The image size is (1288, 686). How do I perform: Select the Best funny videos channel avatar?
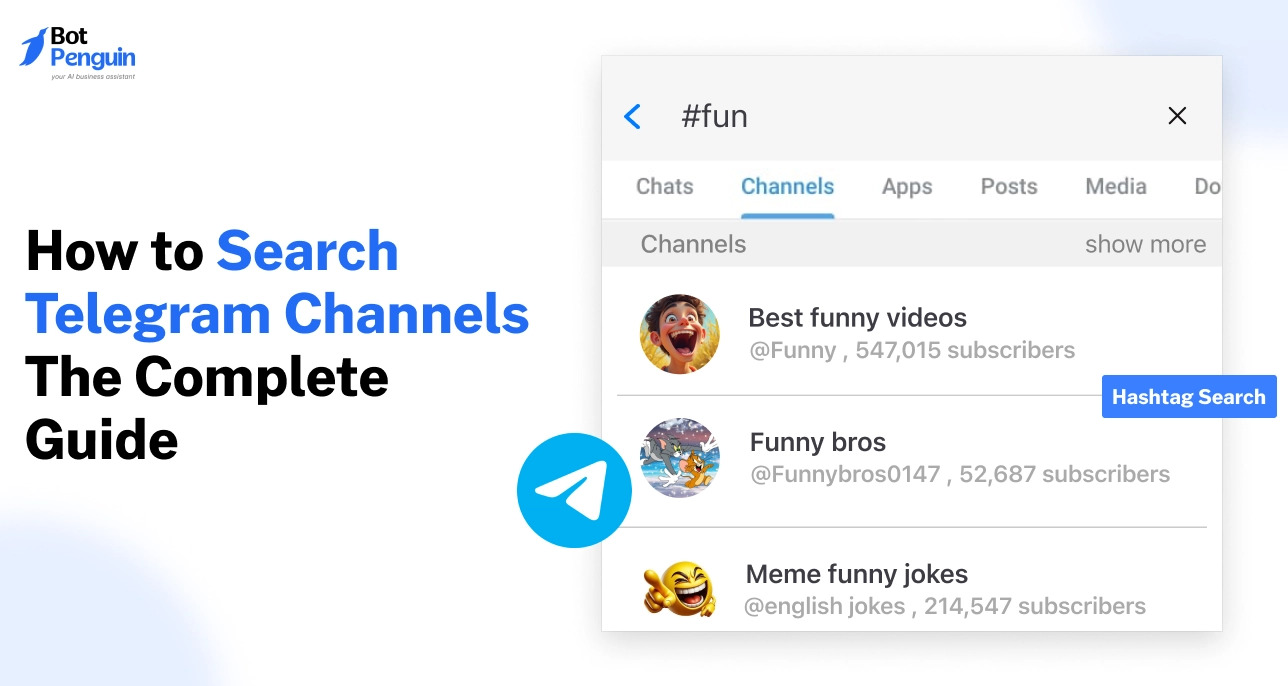(x=680, y=333)
